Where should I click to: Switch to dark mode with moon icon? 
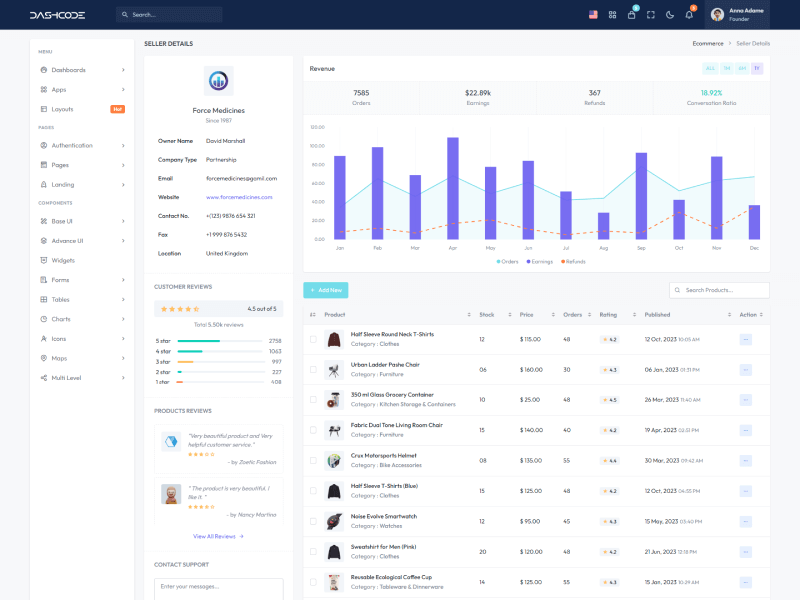[670, 14]
